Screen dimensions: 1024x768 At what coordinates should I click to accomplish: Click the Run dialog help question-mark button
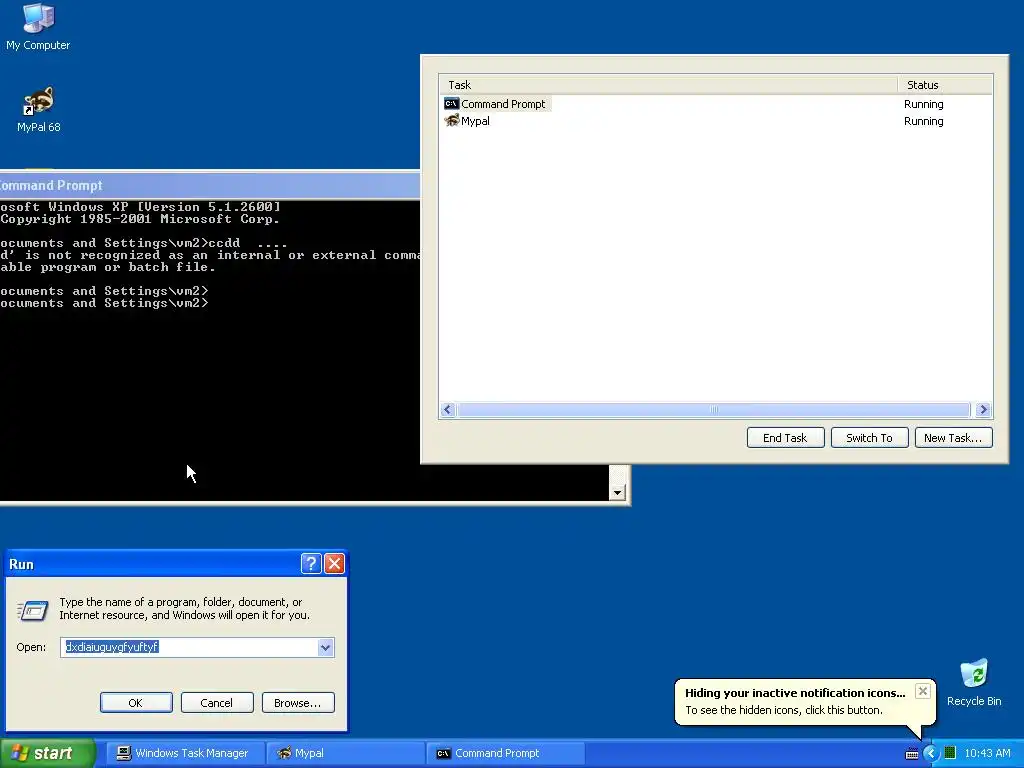point(311,564)
